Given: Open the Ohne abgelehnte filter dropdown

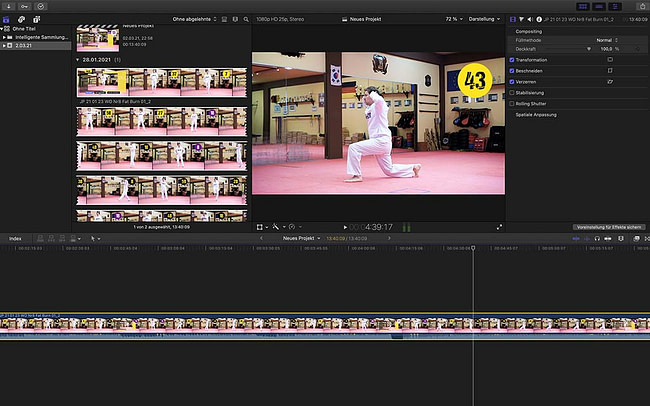Looking at the screenshot, I should point(194,19).
